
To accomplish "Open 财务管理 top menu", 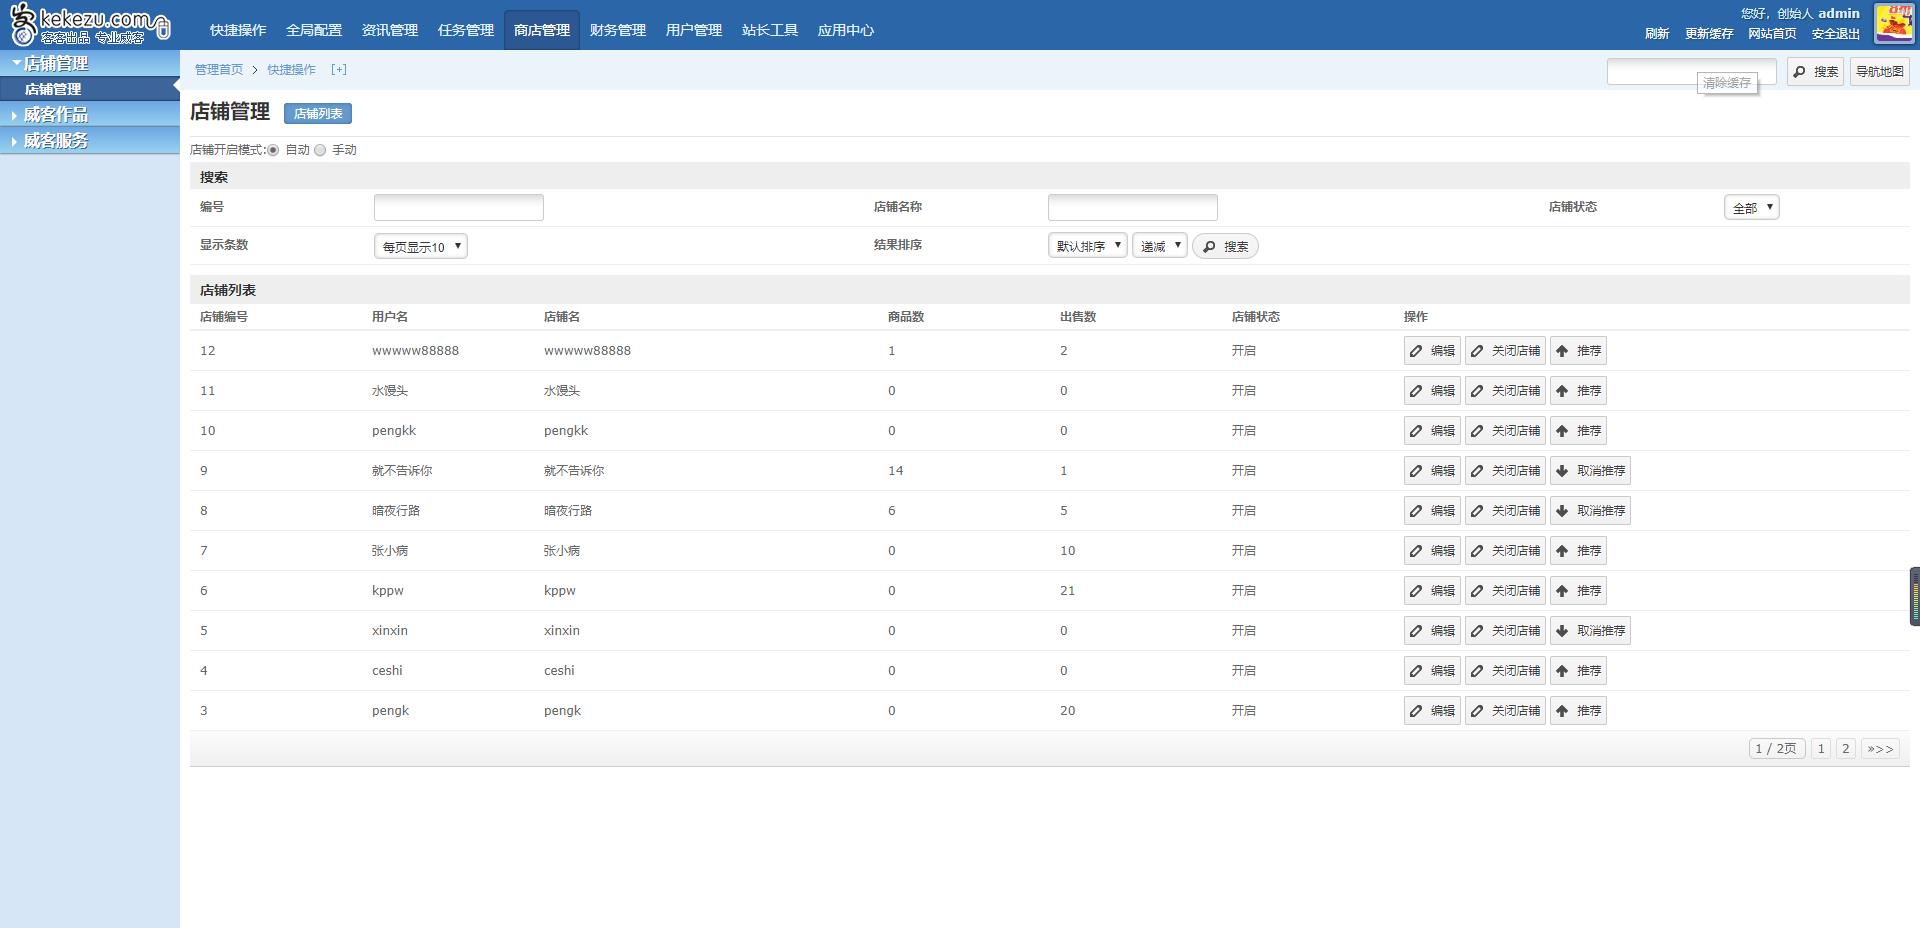I will pos(618,30).
